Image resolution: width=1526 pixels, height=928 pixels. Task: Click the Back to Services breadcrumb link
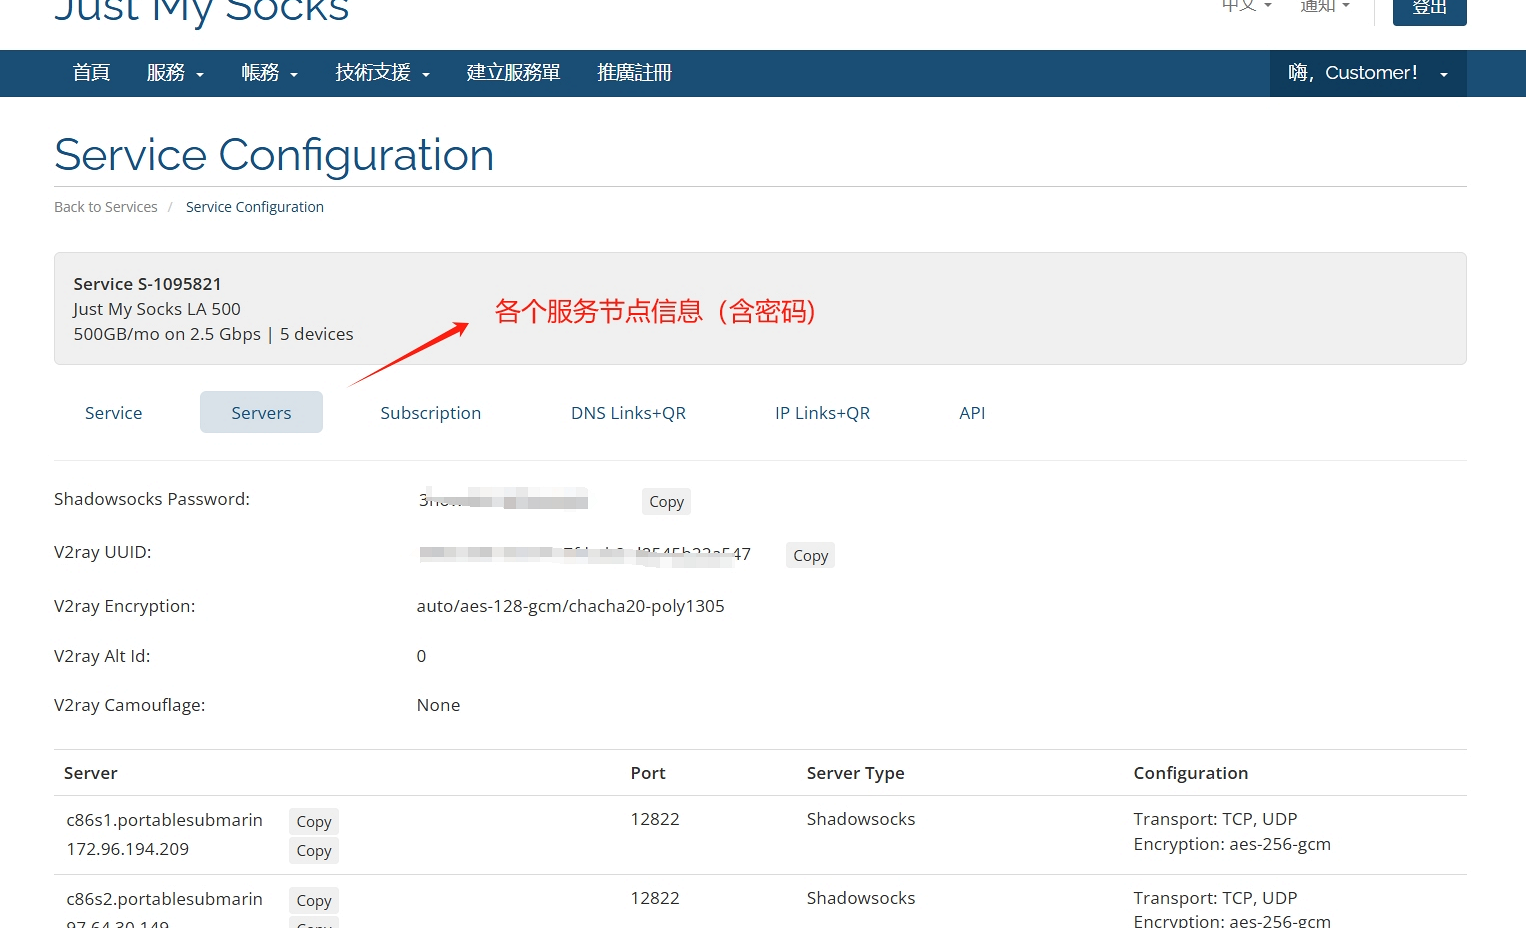105,207
